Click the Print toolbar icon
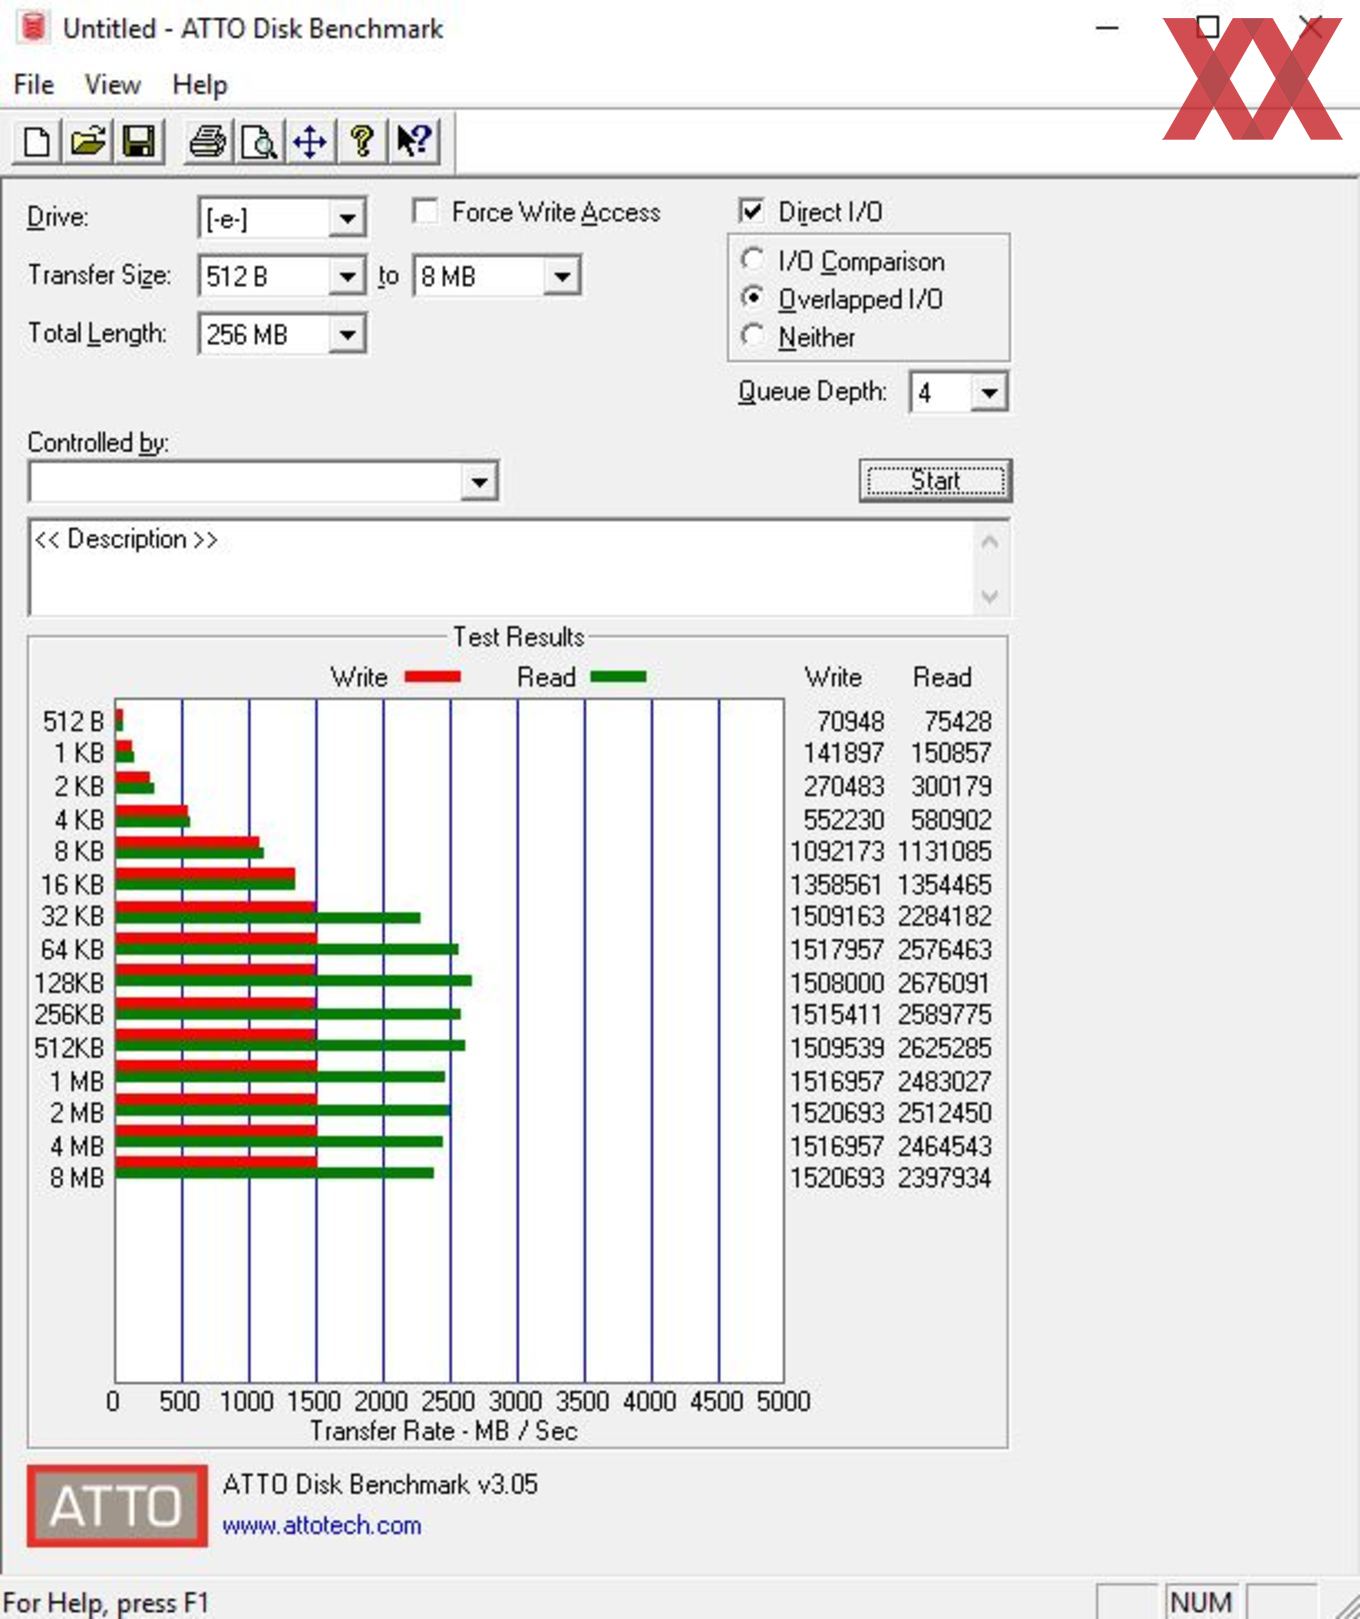 tap(208, 142)
